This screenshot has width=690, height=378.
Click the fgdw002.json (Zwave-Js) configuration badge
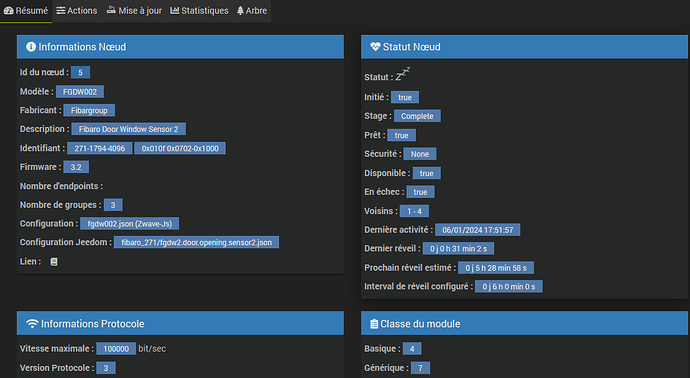point(129,224)
